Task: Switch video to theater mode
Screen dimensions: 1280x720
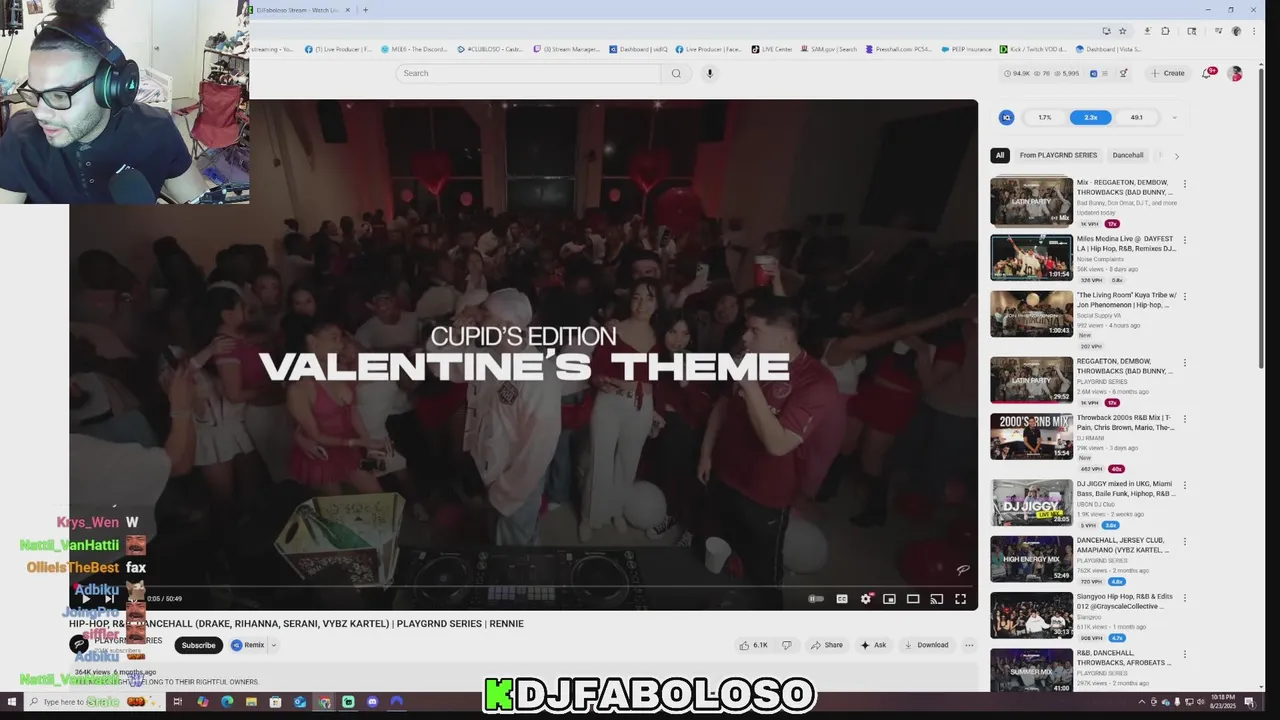Action: tap(913, 599)
